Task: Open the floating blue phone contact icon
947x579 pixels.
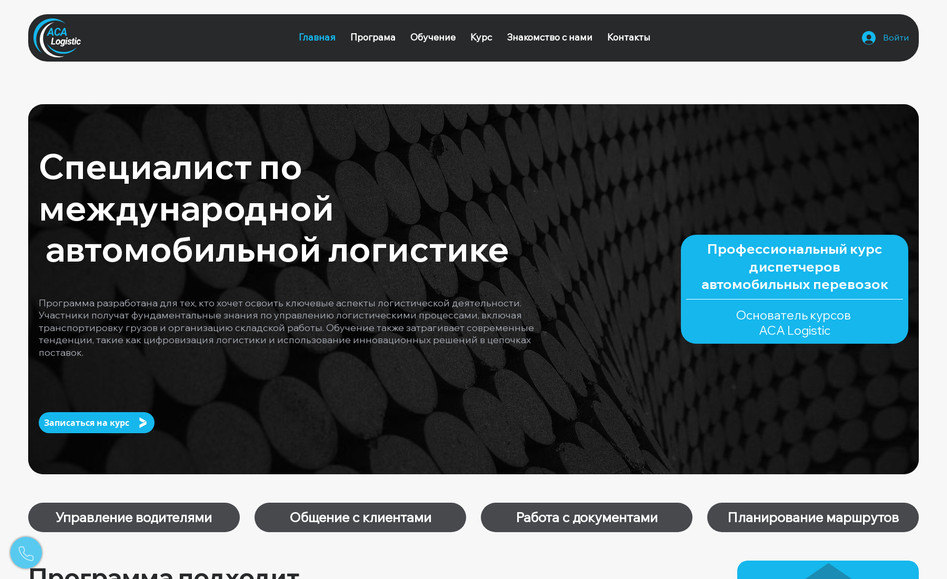Action: pos(26,552)
